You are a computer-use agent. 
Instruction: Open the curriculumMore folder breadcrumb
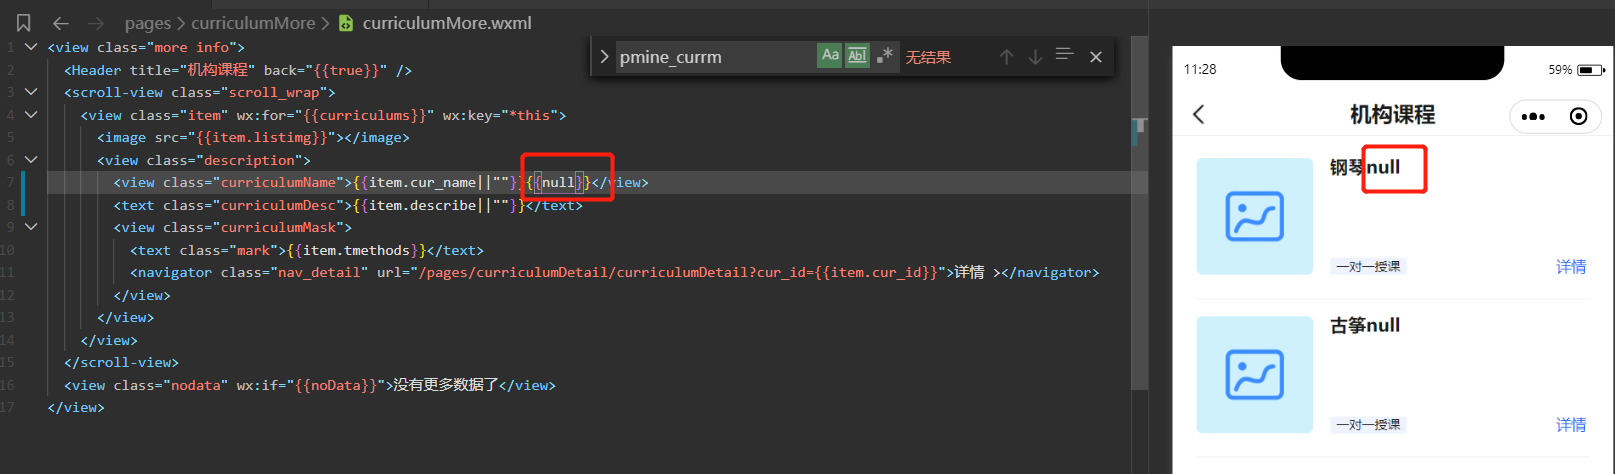click(253, 23)
